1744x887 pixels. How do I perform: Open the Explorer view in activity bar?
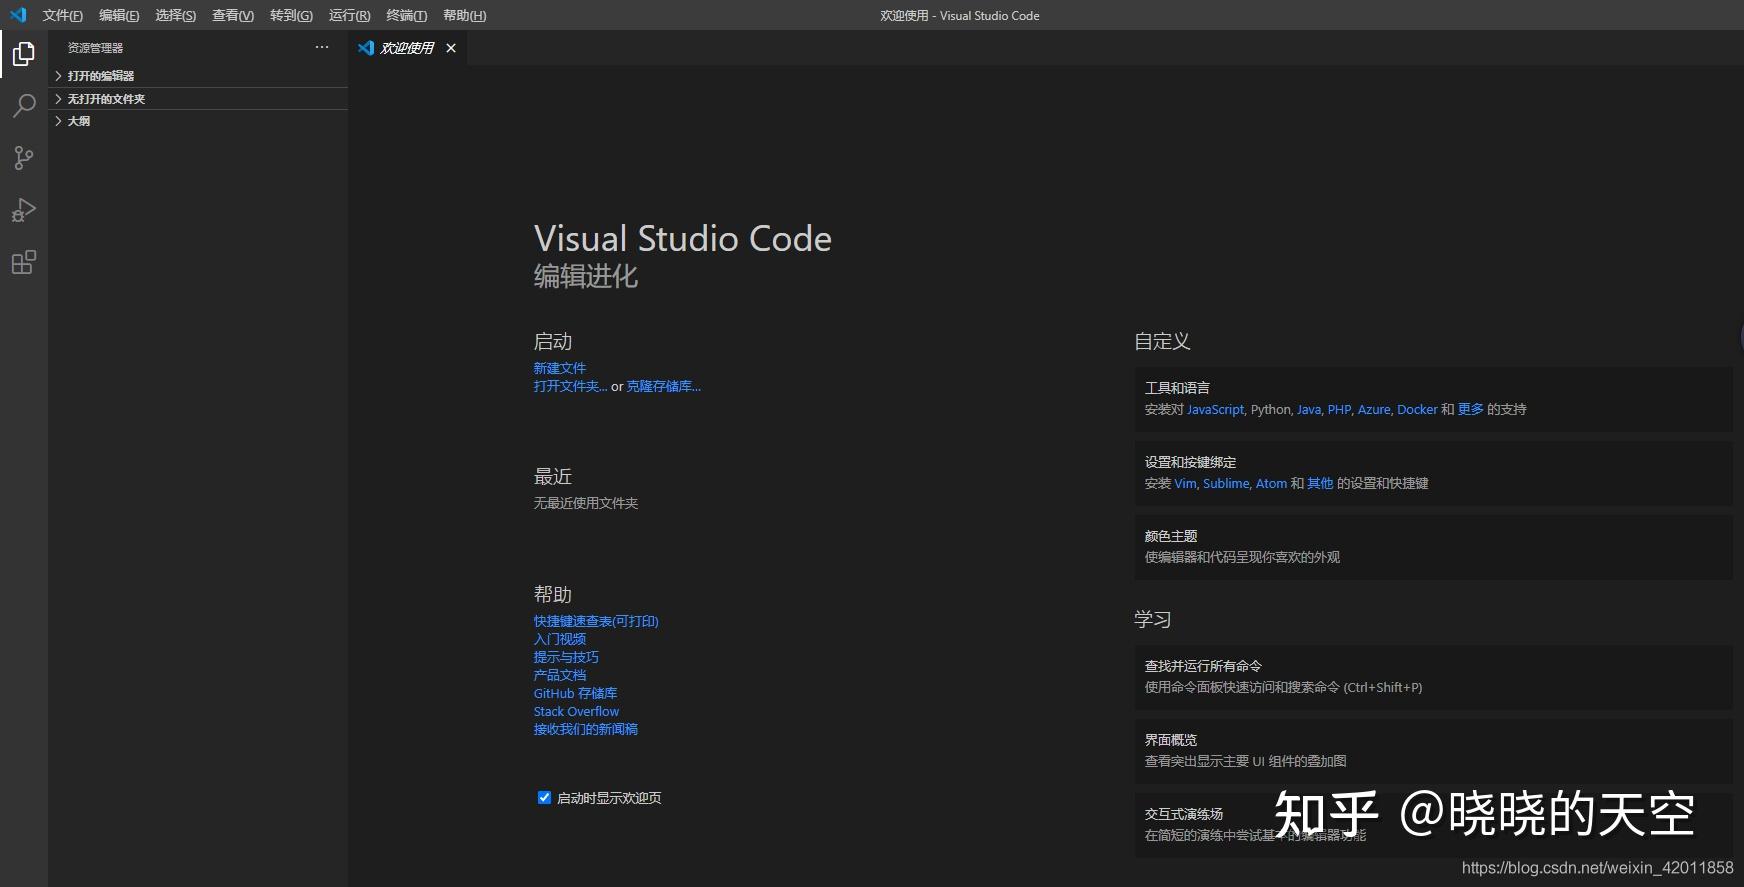pos(24,54)
